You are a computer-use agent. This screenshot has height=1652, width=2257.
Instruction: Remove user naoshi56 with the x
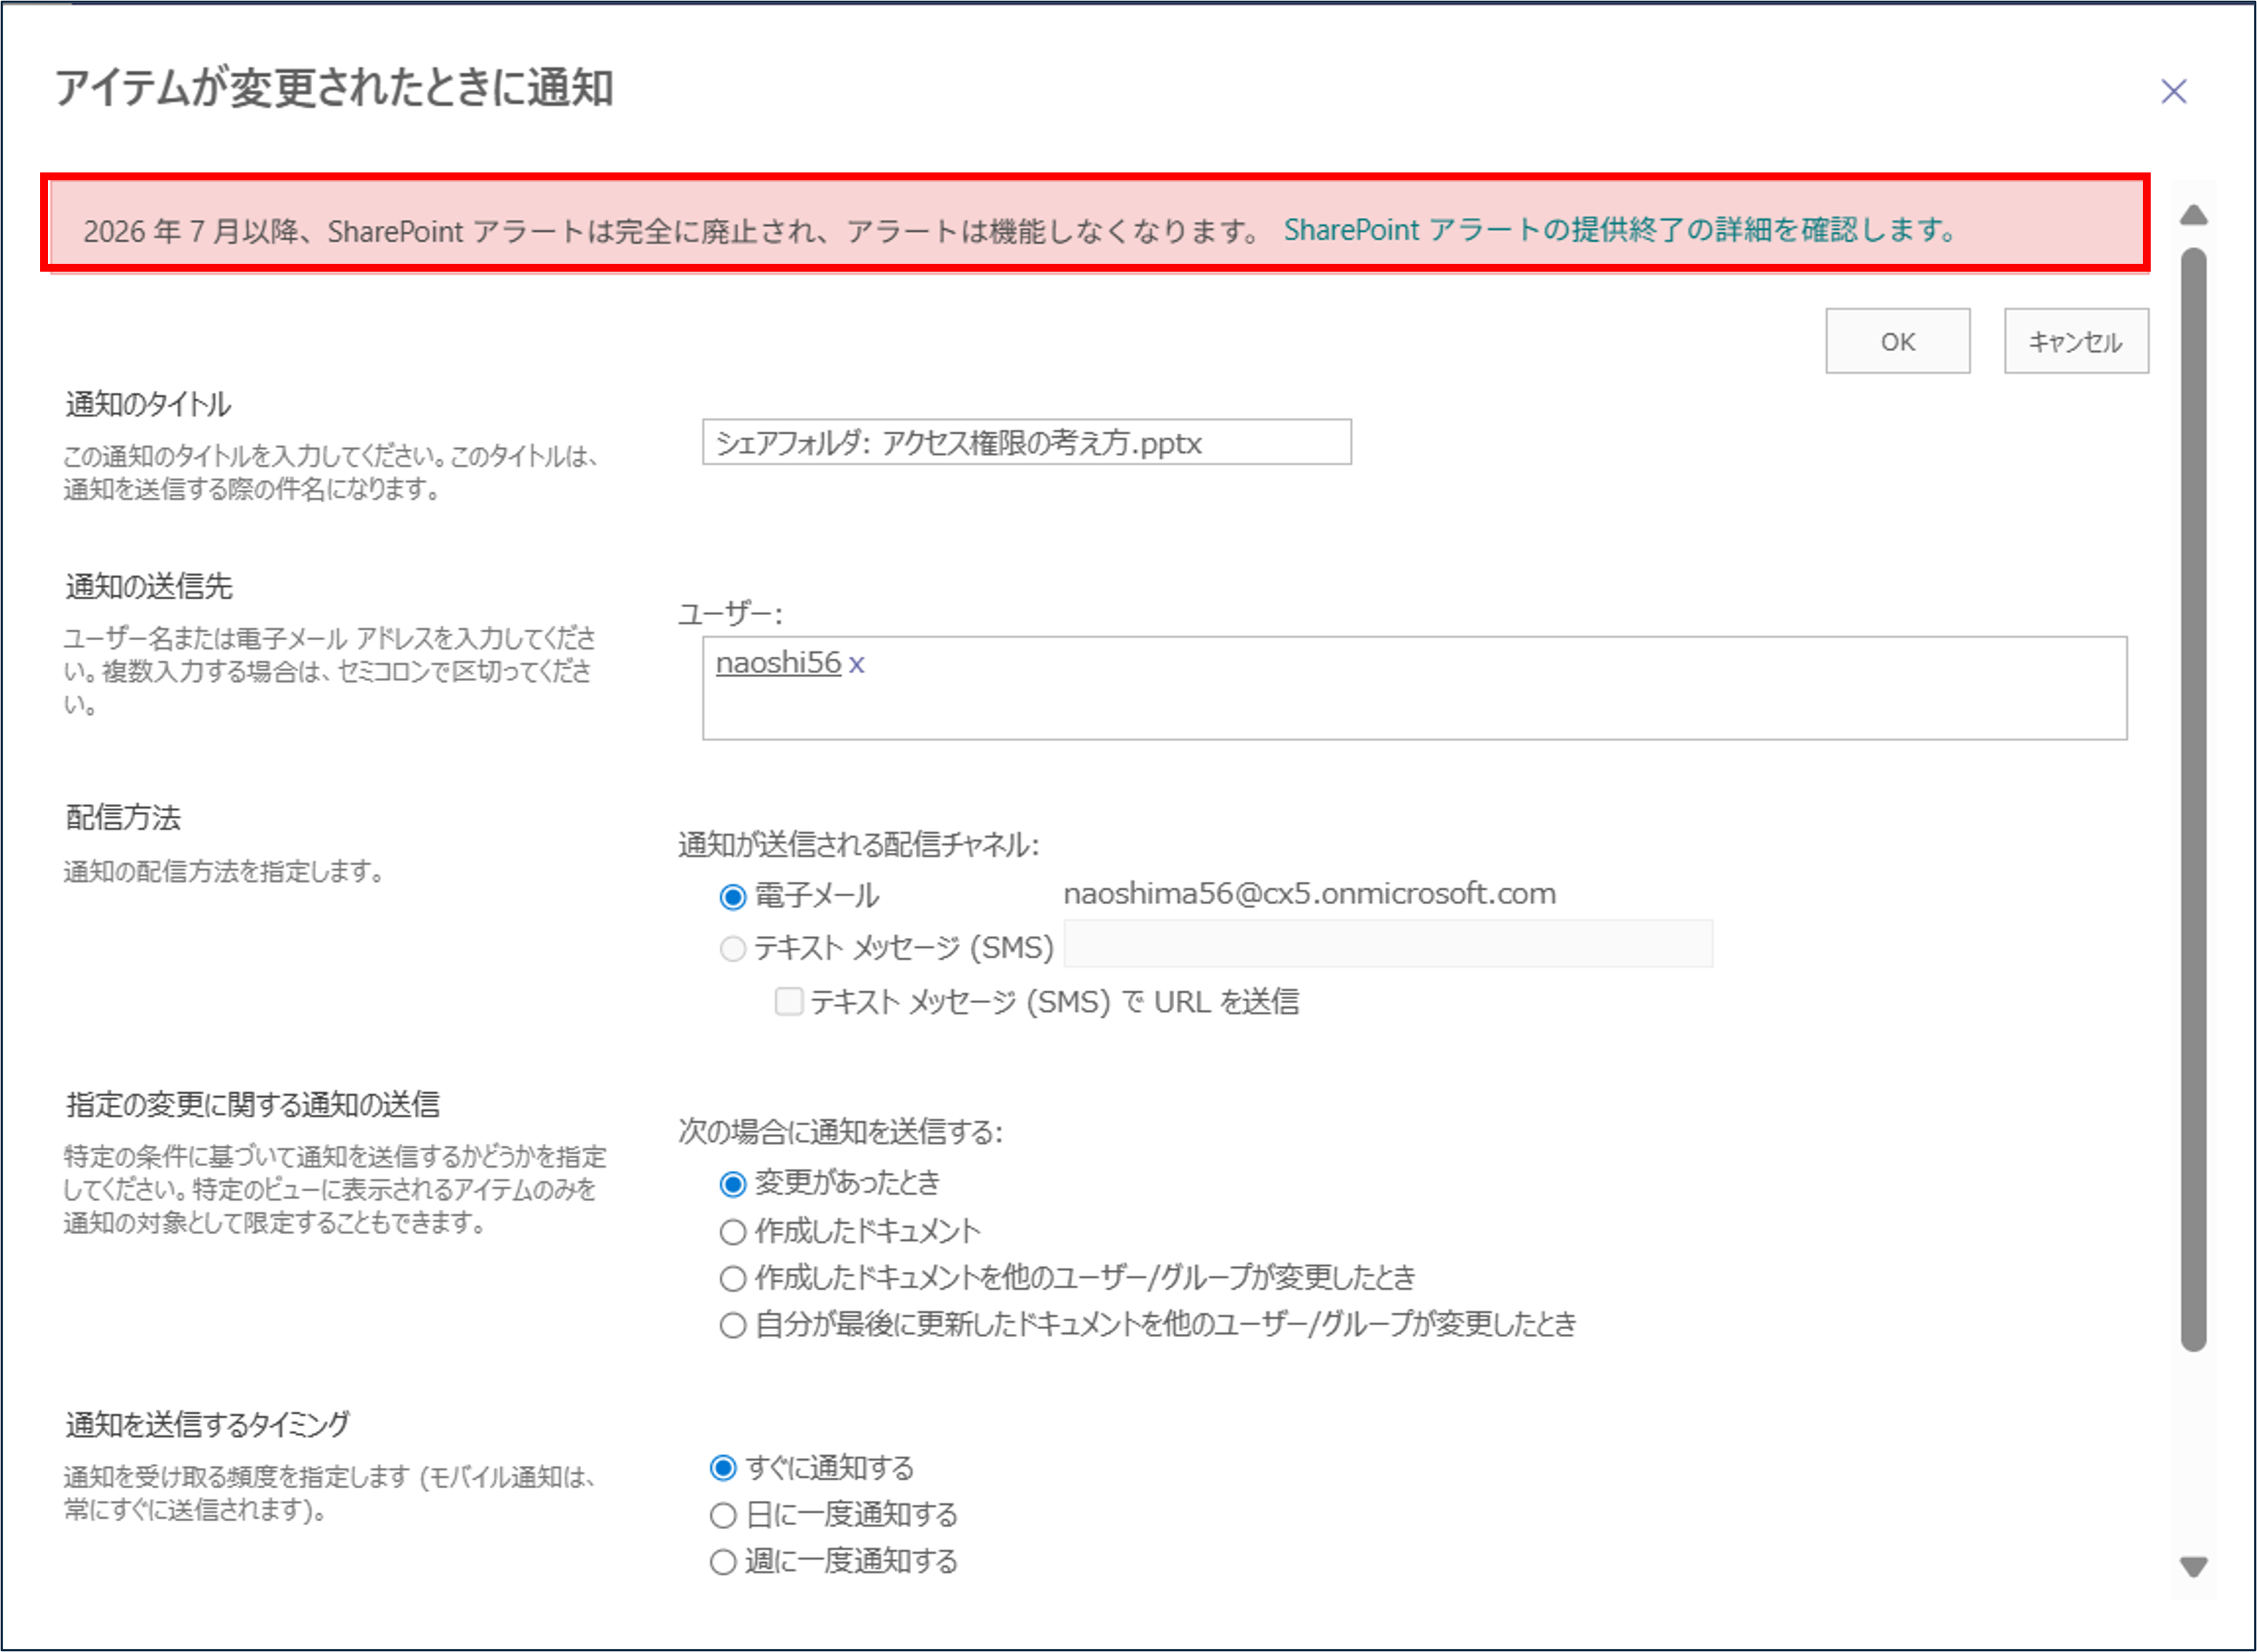856,664
